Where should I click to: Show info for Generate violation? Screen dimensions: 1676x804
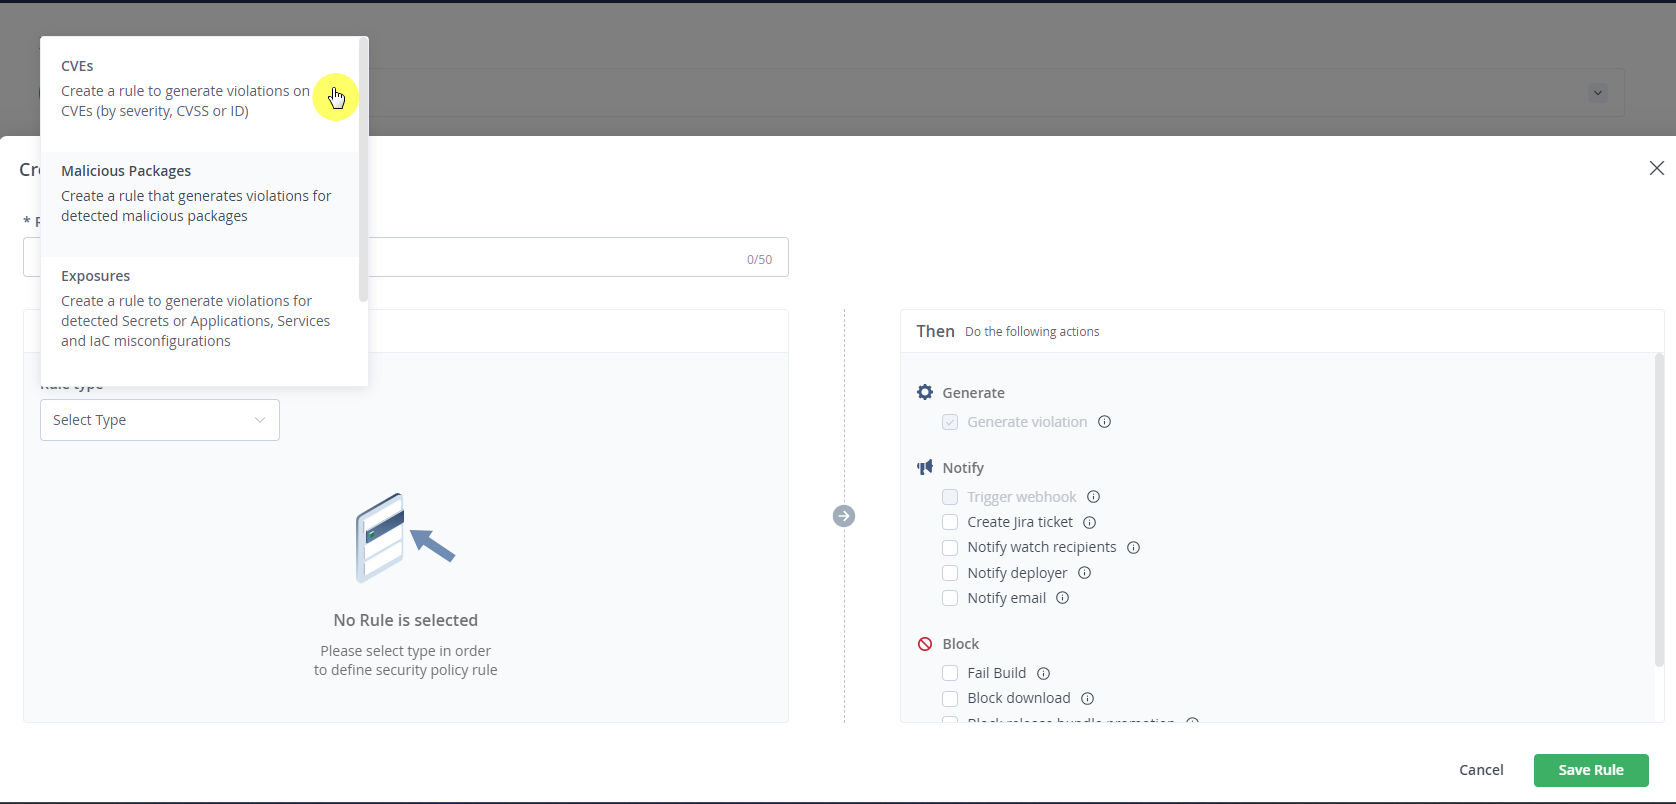[x=1105, y=422]
